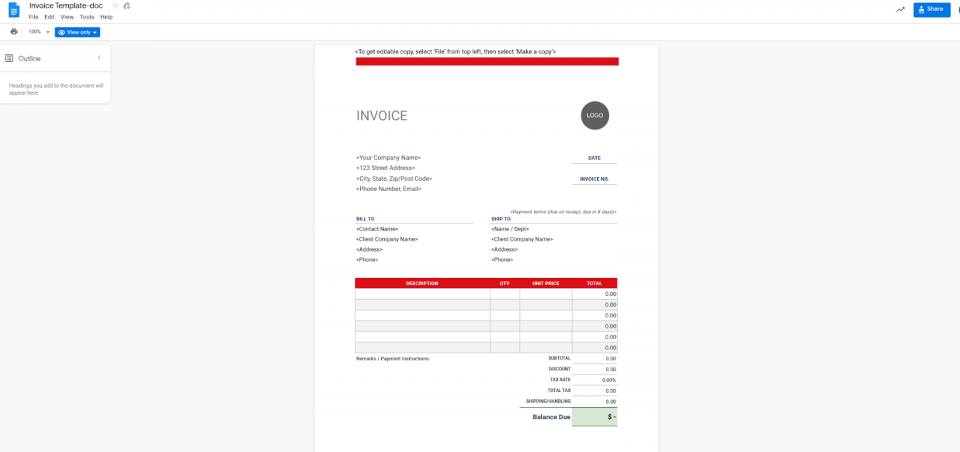Open the Edit menu
Screen dimensions: 960x452
pos(50,17)
